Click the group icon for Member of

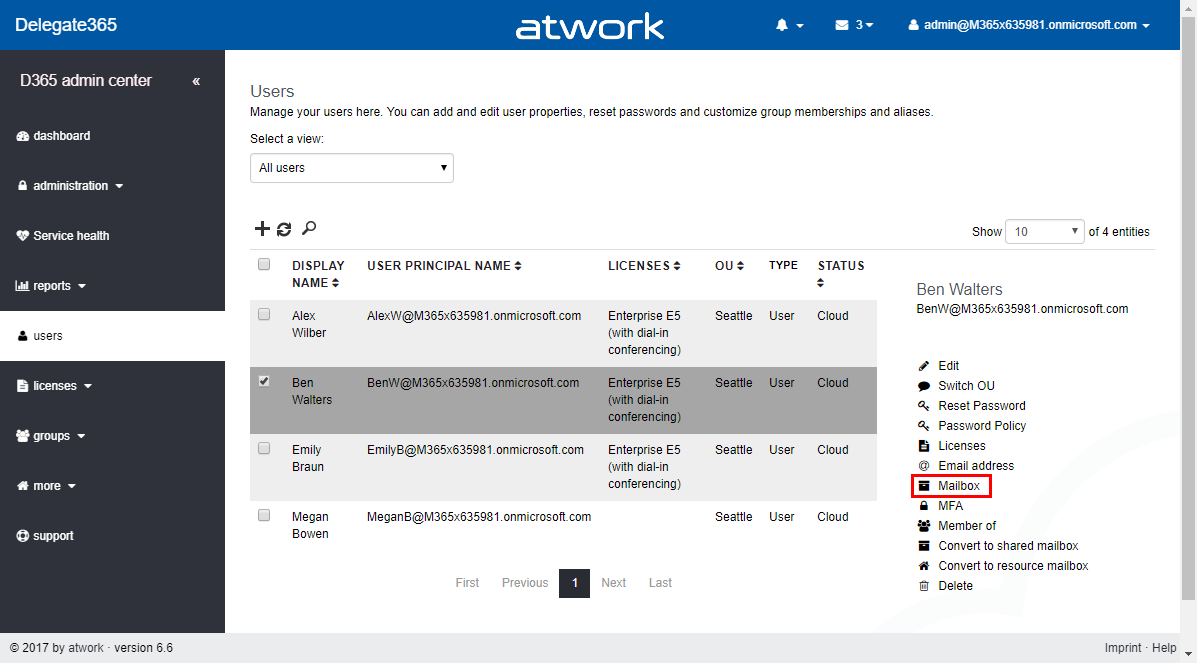click(924, 526)
